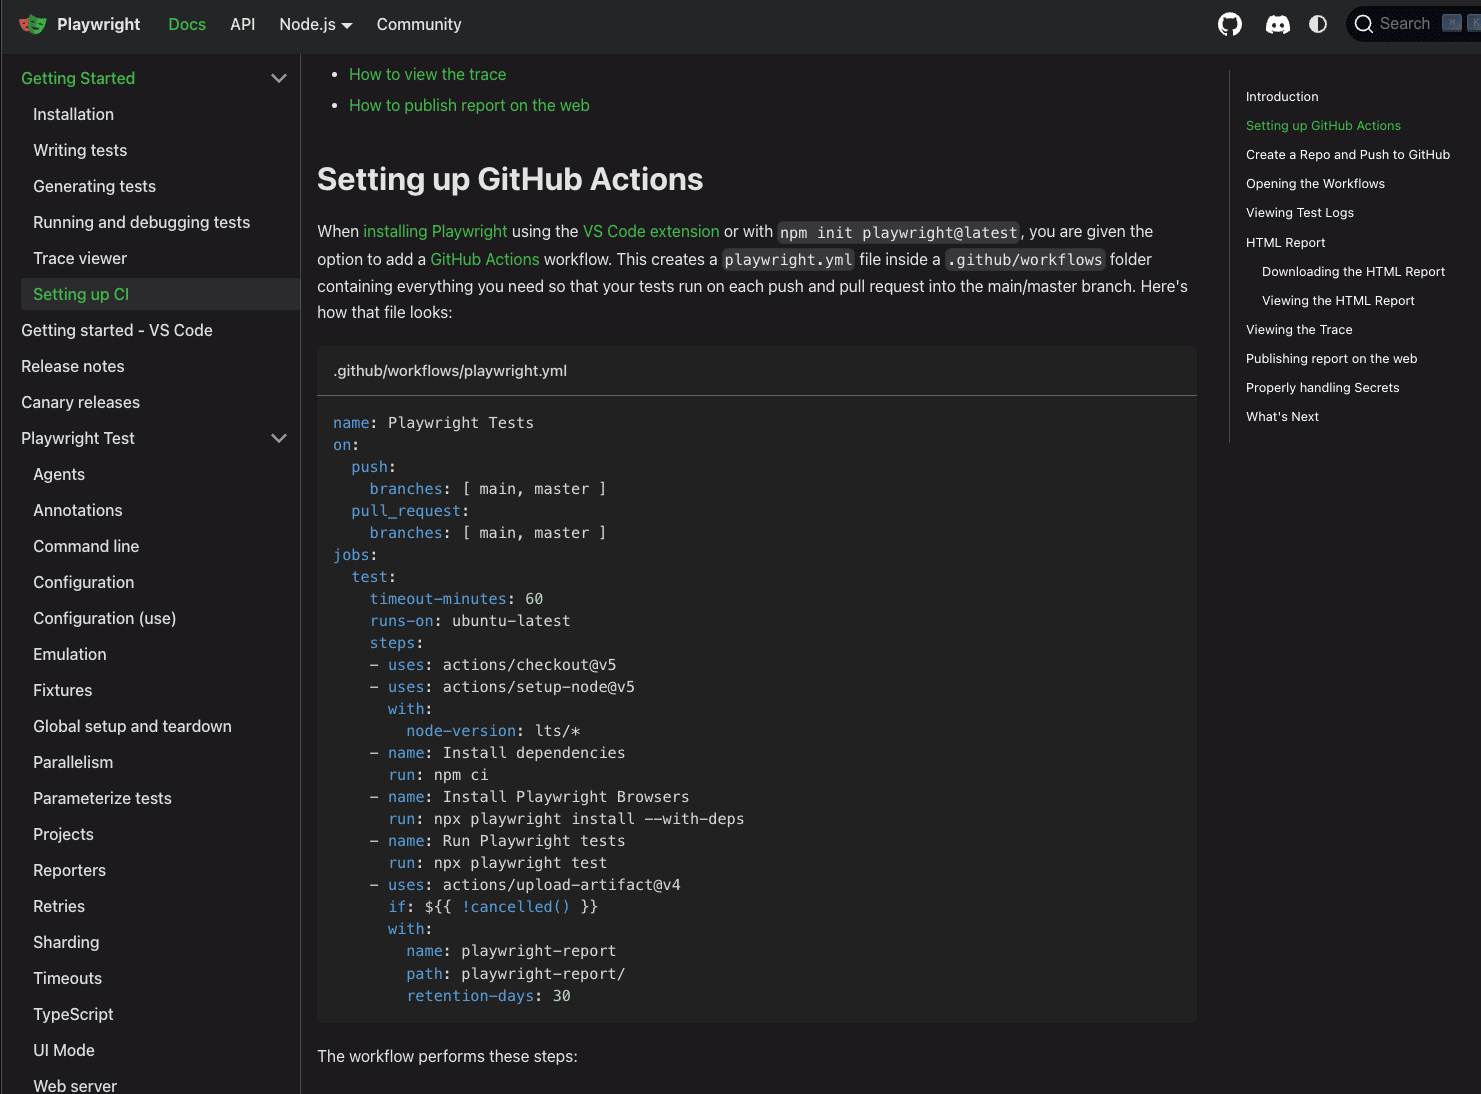
Task: Collapse the Playwright Test section chevron
Action: [279, 438]
